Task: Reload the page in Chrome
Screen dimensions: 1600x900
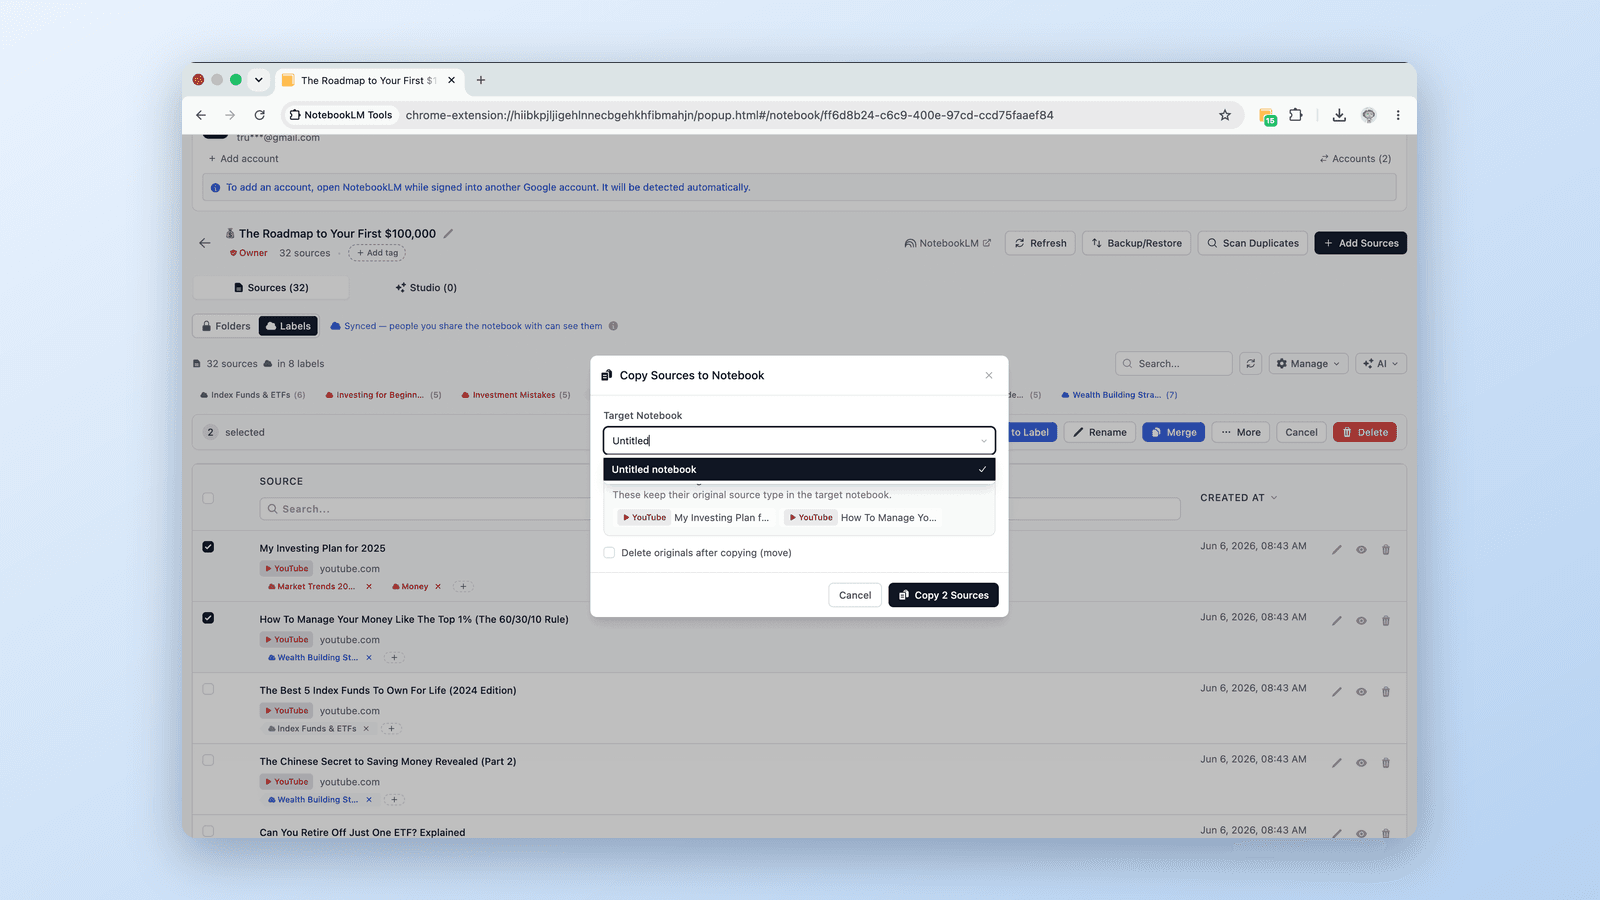Action: [x=260, y=115]
